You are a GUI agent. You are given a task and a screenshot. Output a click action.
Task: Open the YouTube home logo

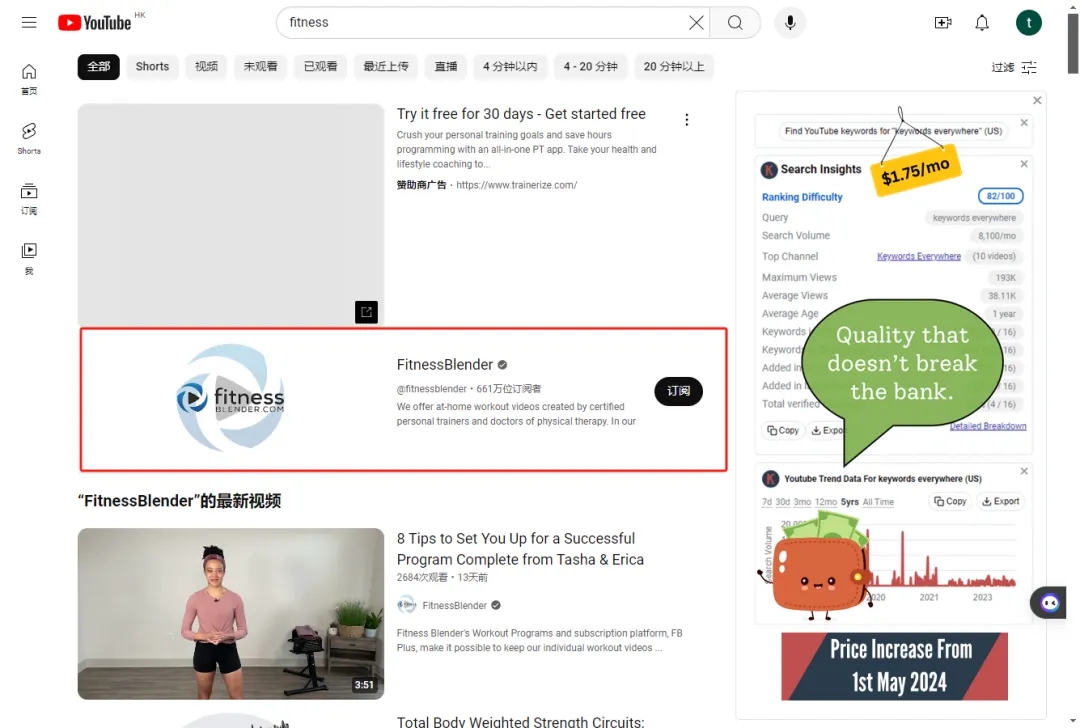(x=95, y=22)
